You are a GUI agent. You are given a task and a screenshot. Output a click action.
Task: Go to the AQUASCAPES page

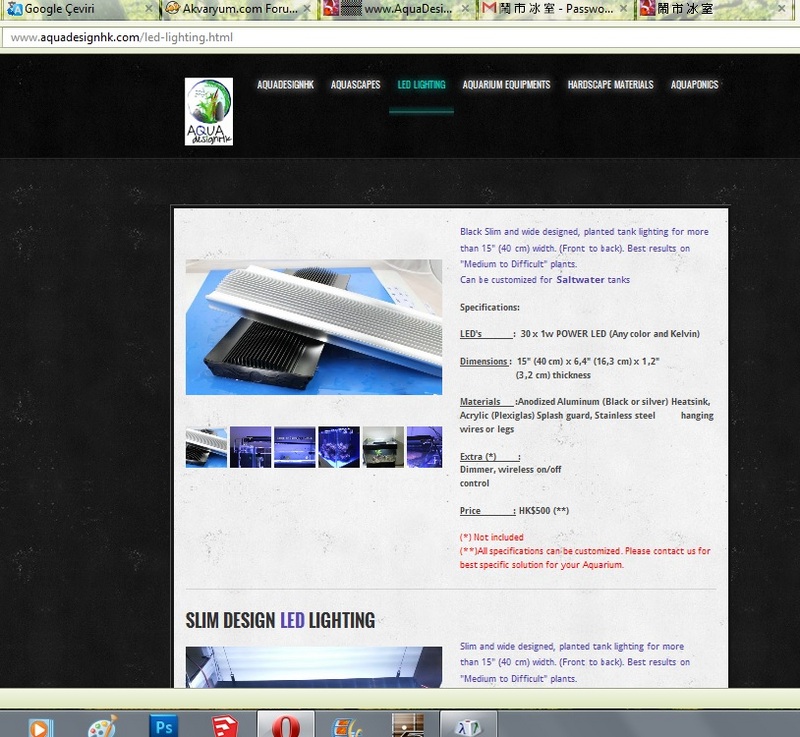356,85
